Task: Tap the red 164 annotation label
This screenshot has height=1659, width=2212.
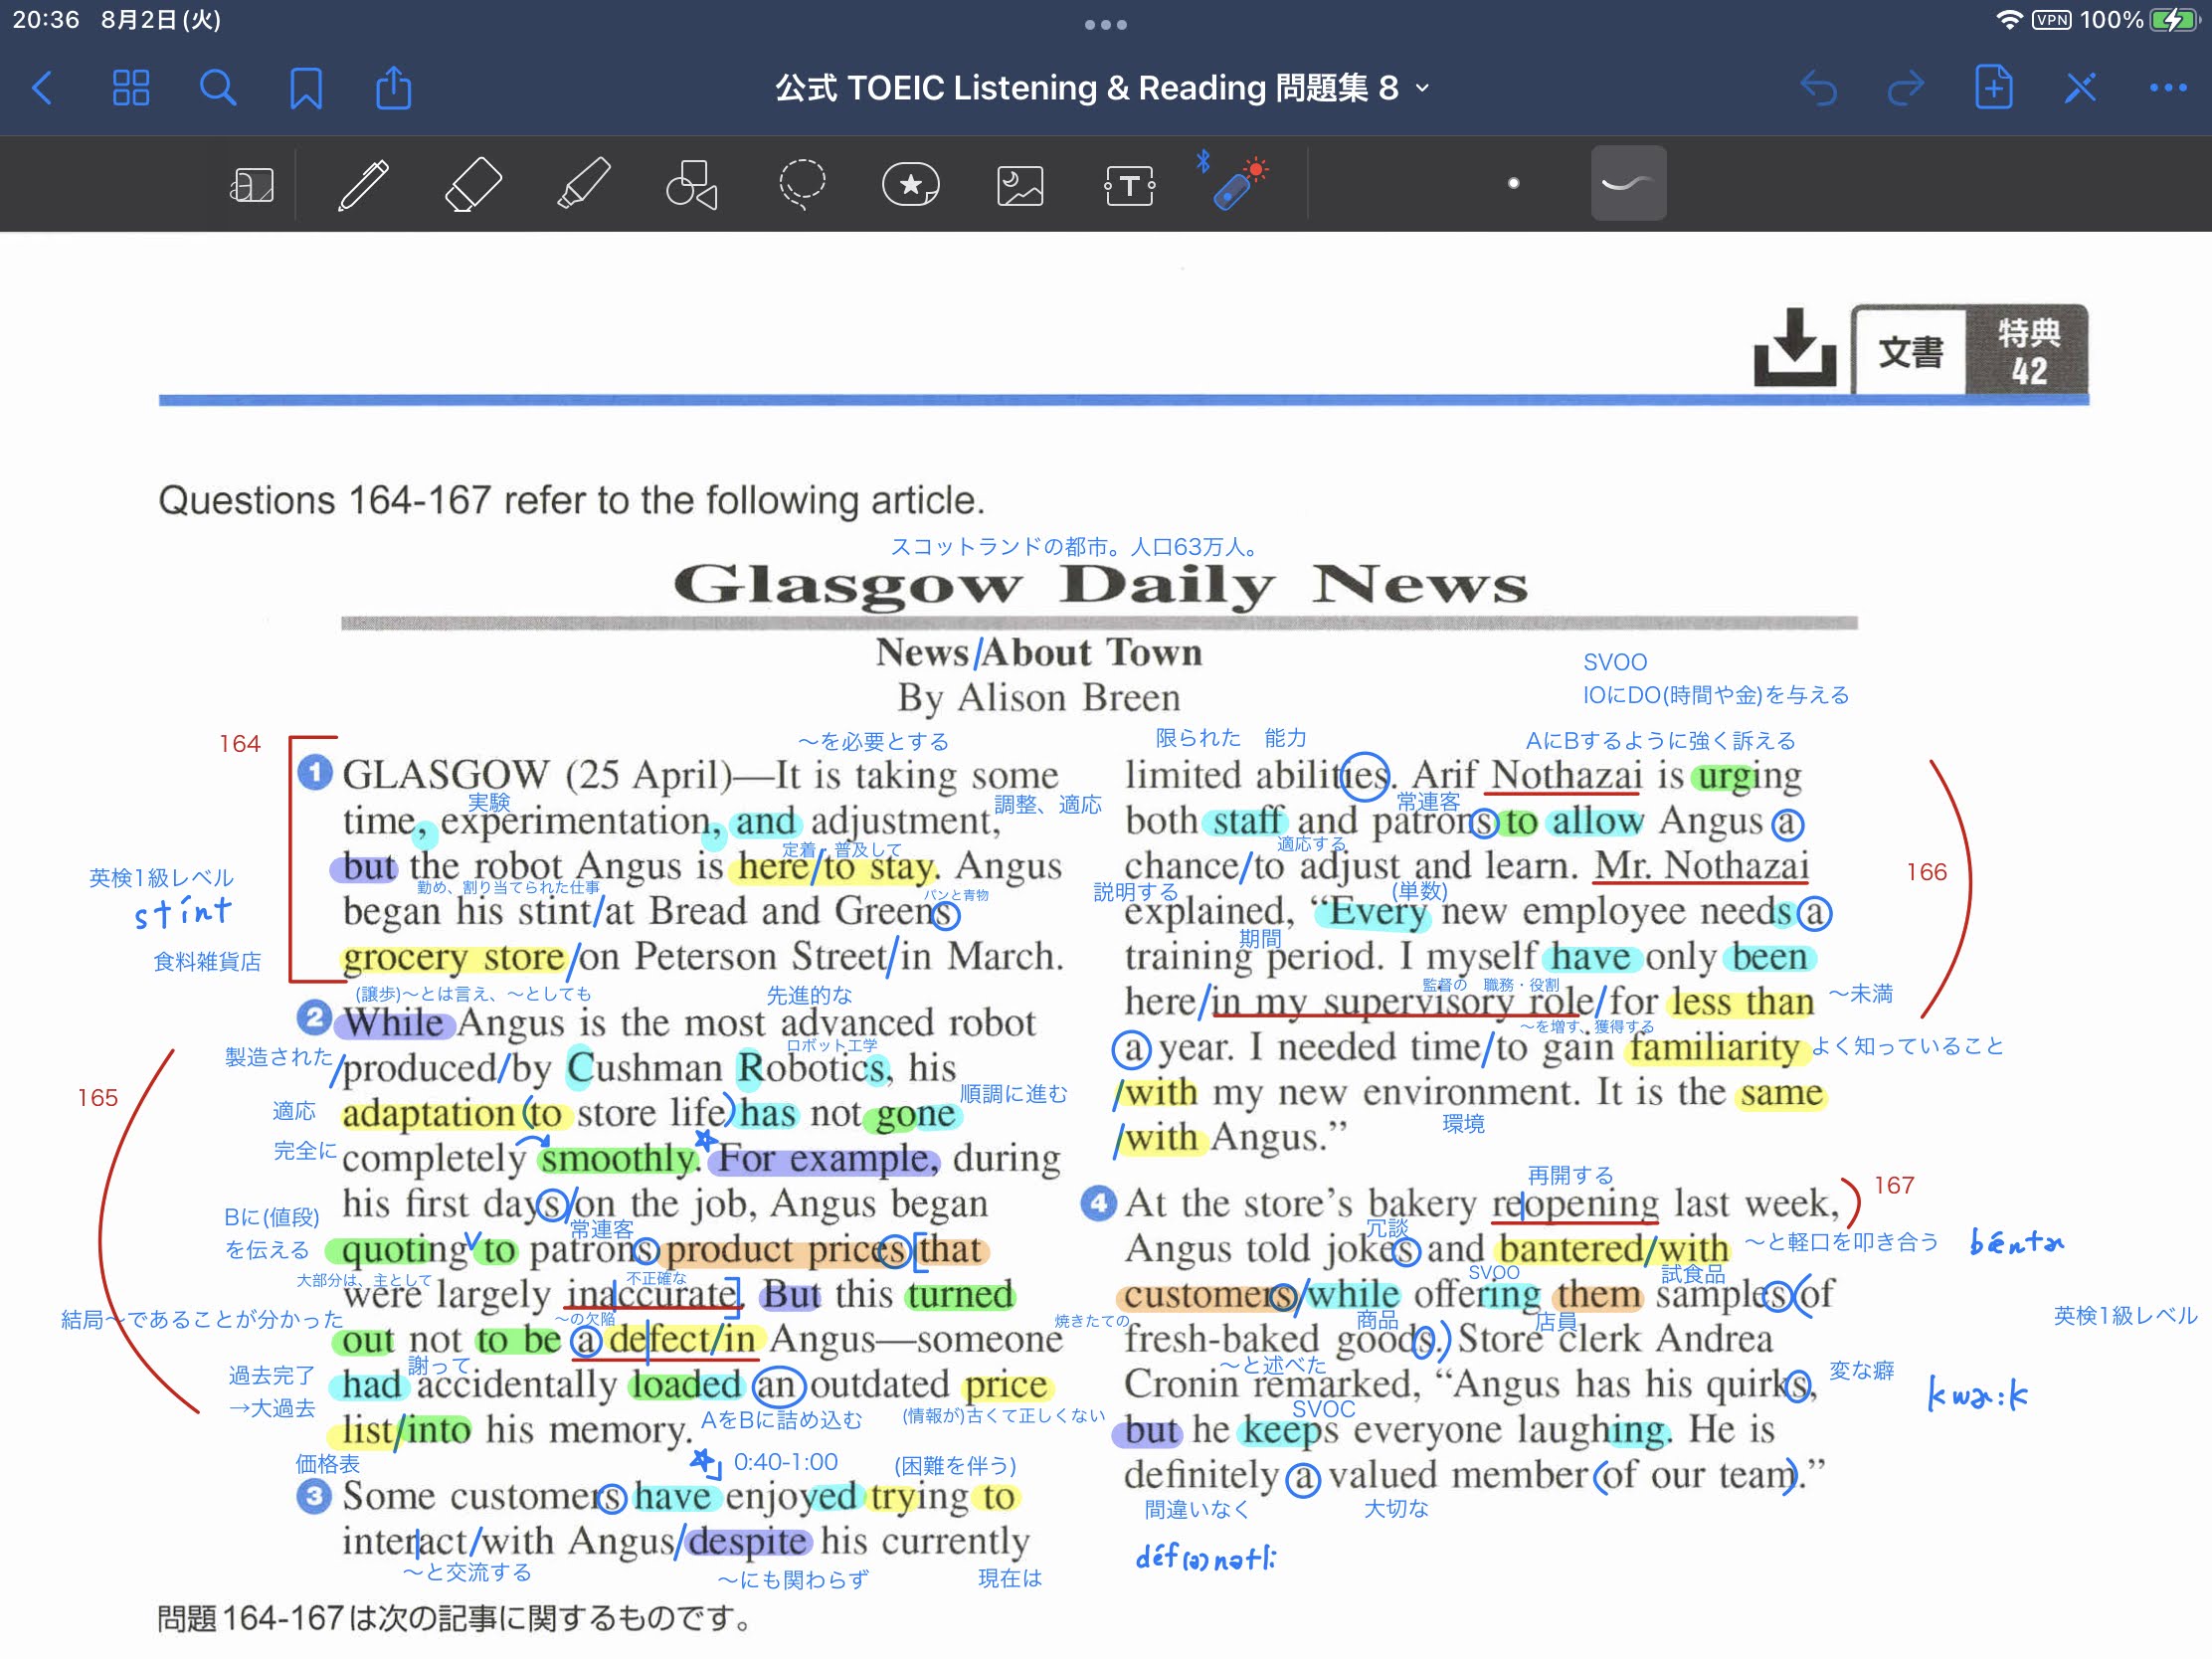Action: pos(240,744)
